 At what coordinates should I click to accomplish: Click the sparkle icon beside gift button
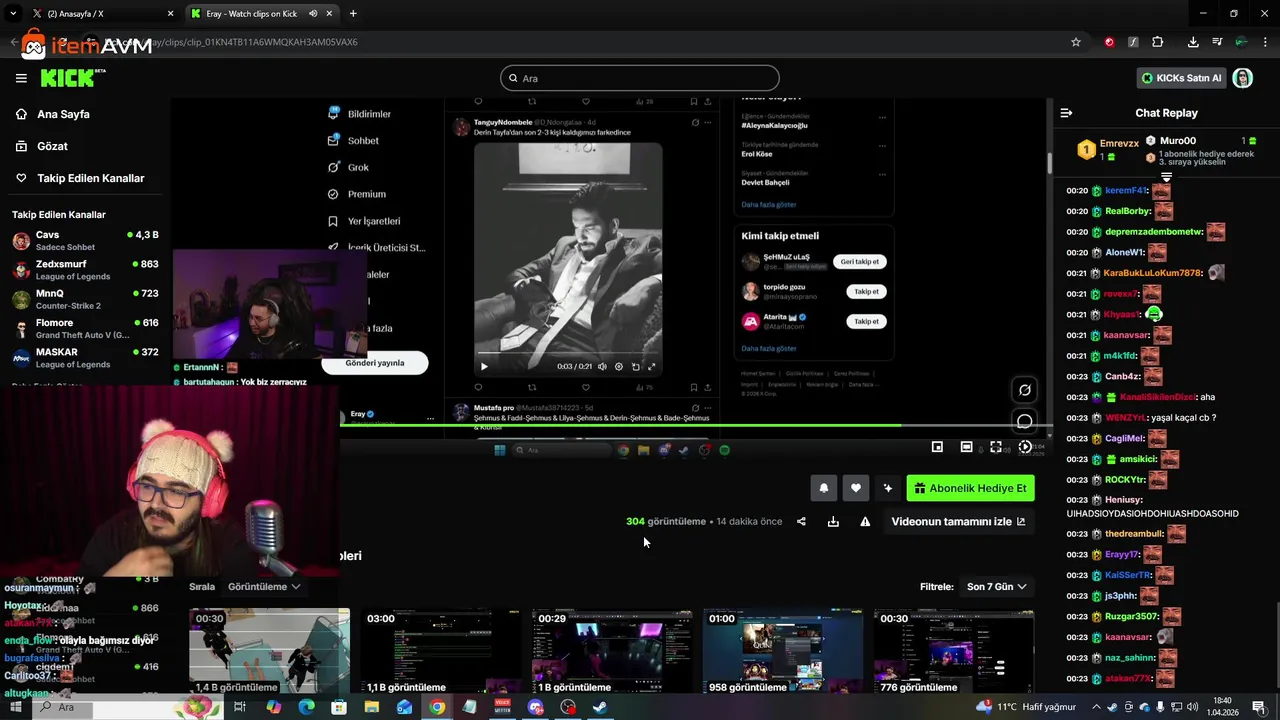pos(887,488)
